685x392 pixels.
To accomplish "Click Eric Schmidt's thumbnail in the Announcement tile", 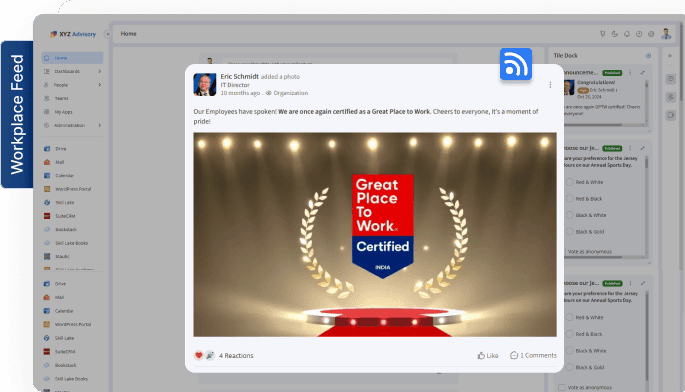I will tap(569, 87).
